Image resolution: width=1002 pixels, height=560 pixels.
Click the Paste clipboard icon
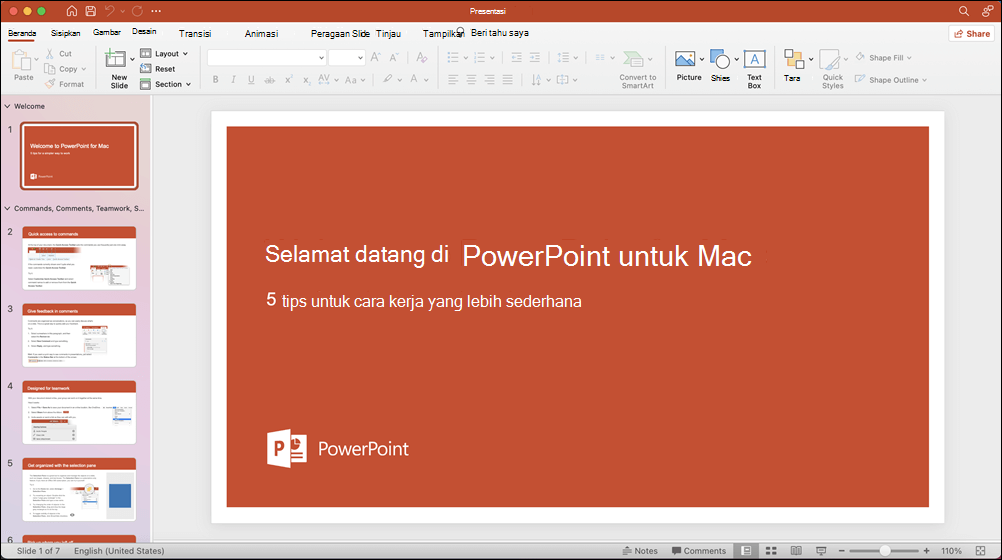pos(22,60)
